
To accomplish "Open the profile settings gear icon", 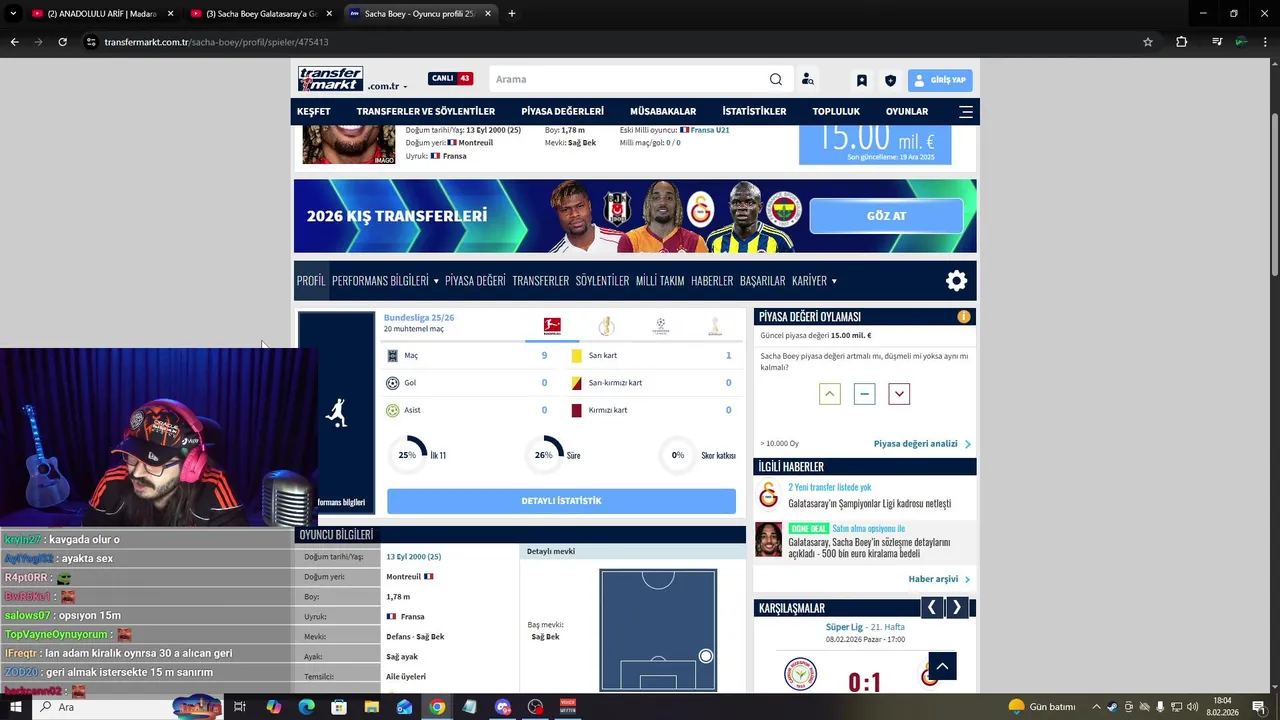I will point(957,281).
